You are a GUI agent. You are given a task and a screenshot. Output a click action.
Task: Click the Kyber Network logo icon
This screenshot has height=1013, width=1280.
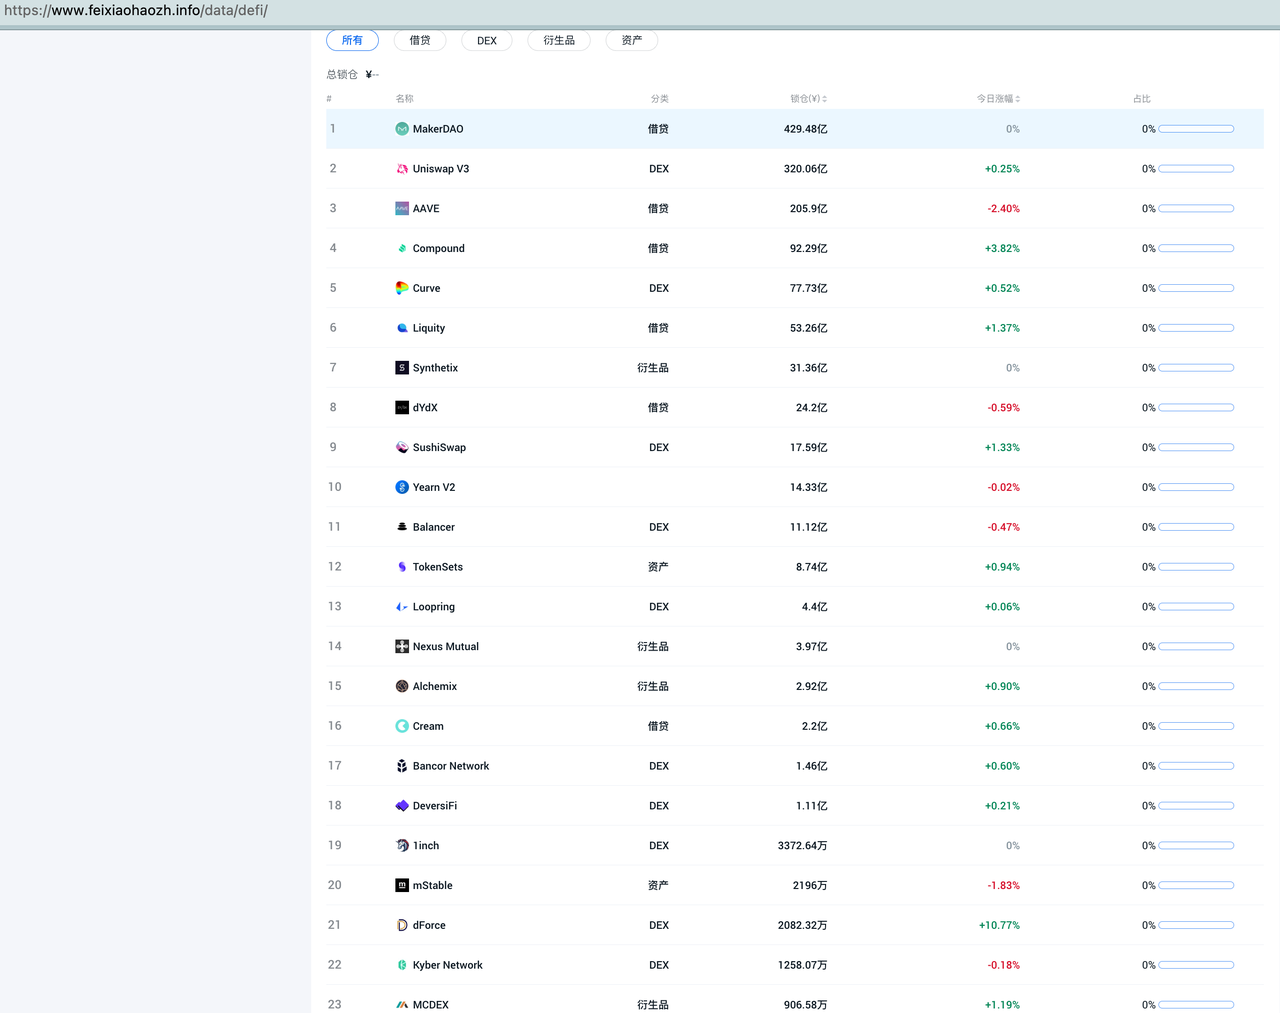402,965
